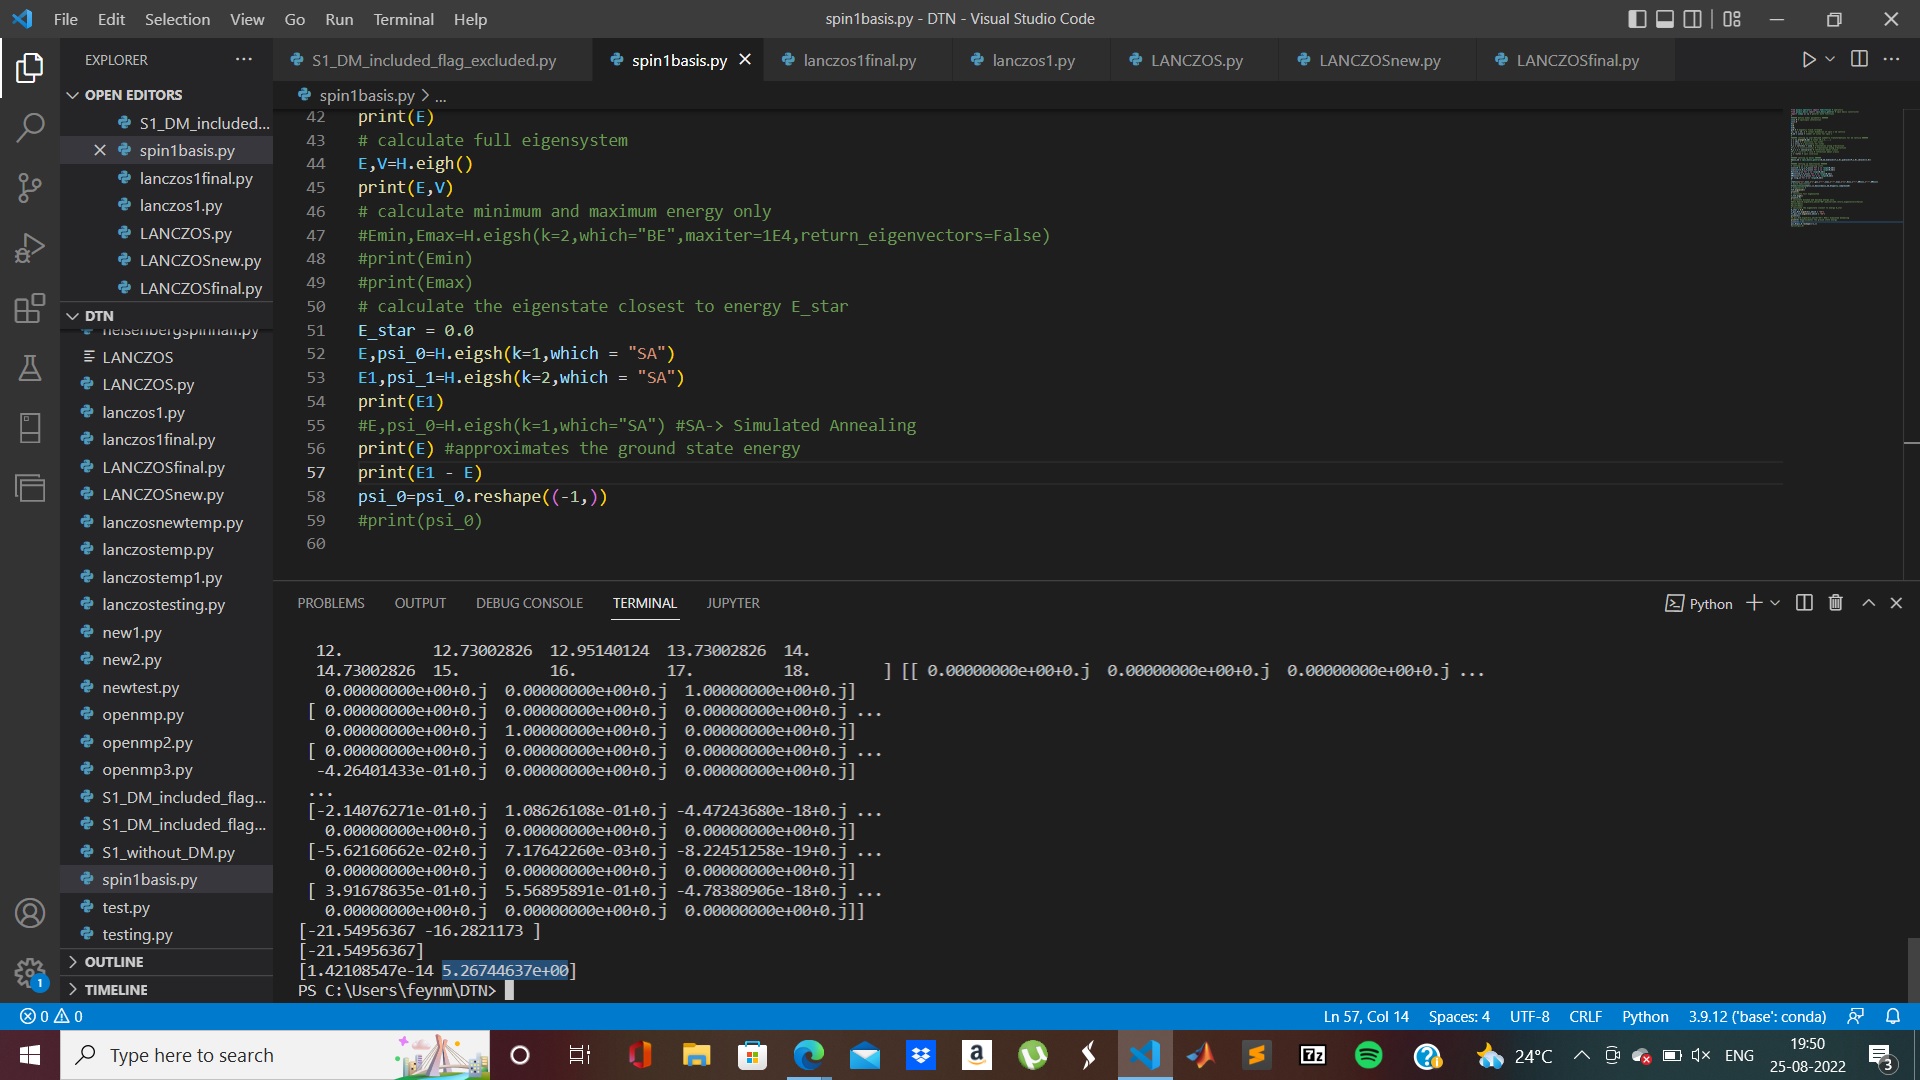Open the terminal profile launch dropdown
The height and width of the screenshot is (1080, 1920).
point(1775,602)
